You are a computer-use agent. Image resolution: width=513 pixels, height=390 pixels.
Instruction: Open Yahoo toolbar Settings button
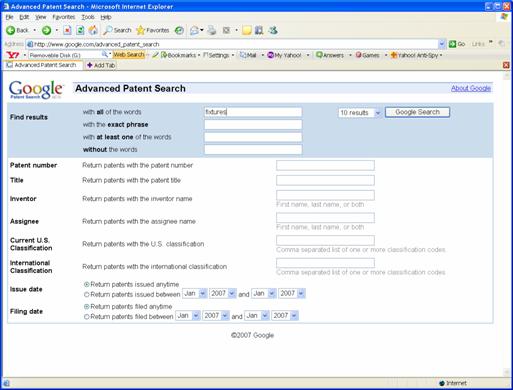click(x=216, y=55)
